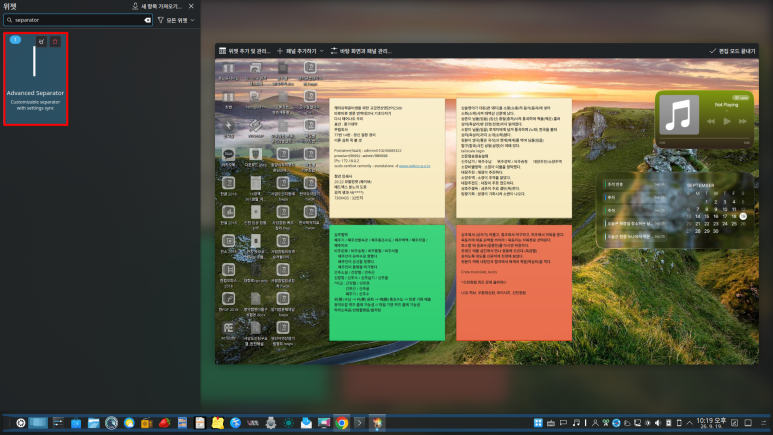Viewport: 773px width, 435px height.
Task: Clear the separator search field text
Action: (147, 20)
